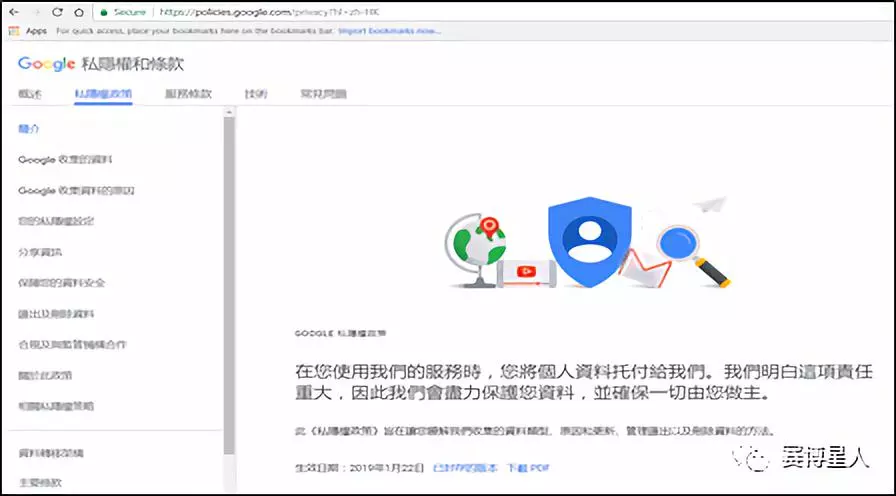Click the 下載 PDF link

point(527,468)
